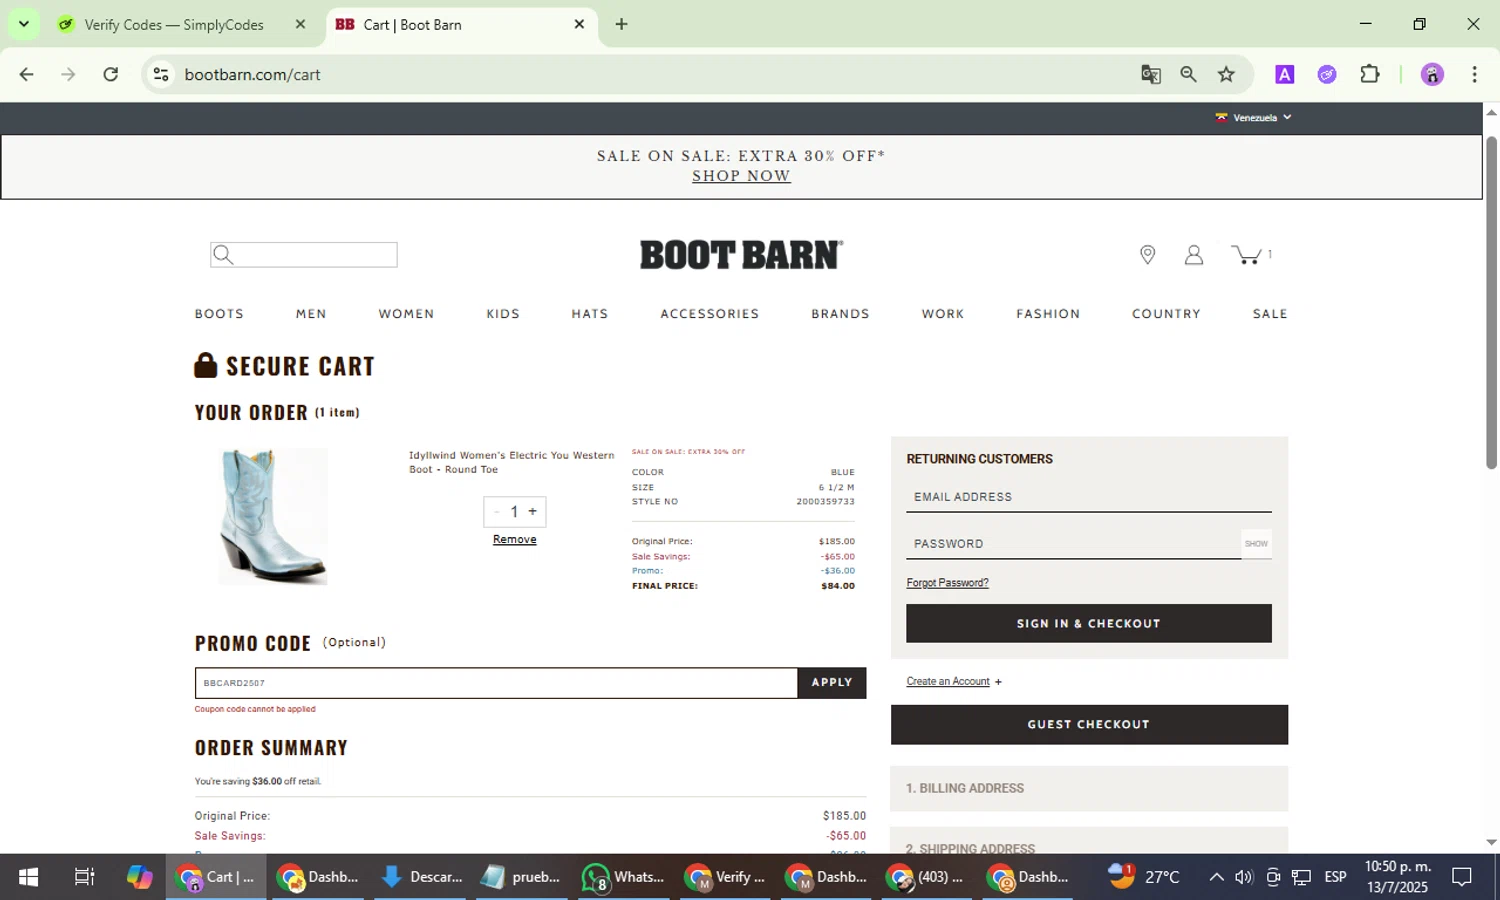
Task: Focus the Password field
Action: pyautogui.click(x=1074, y=544)
